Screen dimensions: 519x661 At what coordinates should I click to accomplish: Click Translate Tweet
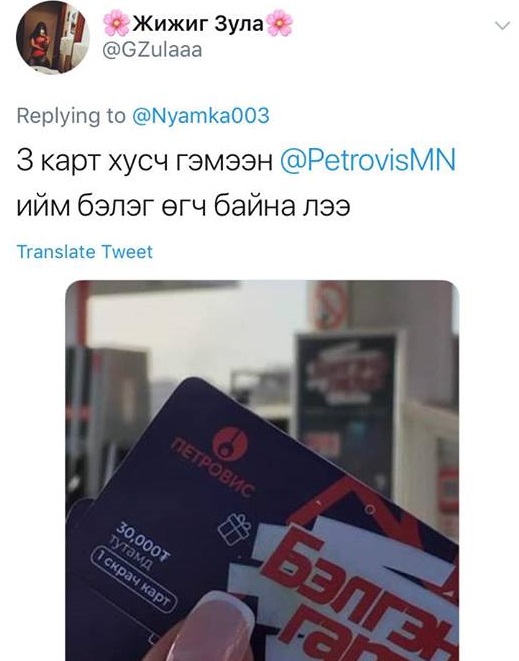click(84, 252)
